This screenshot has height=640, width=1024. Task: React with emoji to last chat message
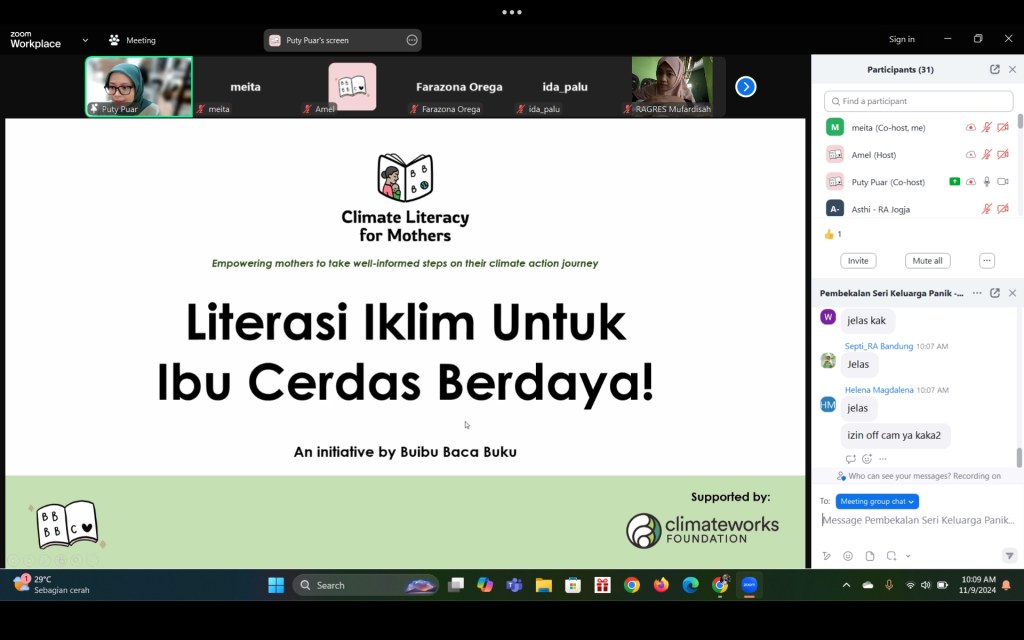click(x=867, y=459)
